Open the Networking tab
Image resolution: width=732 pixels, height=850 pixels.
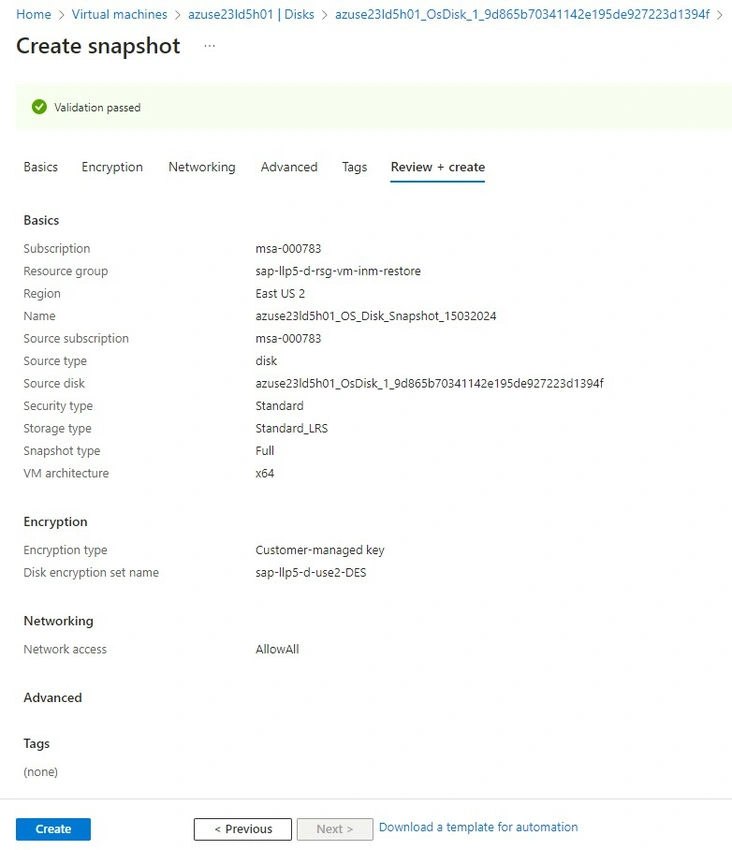pyautogui.click(x=202, y=167)
